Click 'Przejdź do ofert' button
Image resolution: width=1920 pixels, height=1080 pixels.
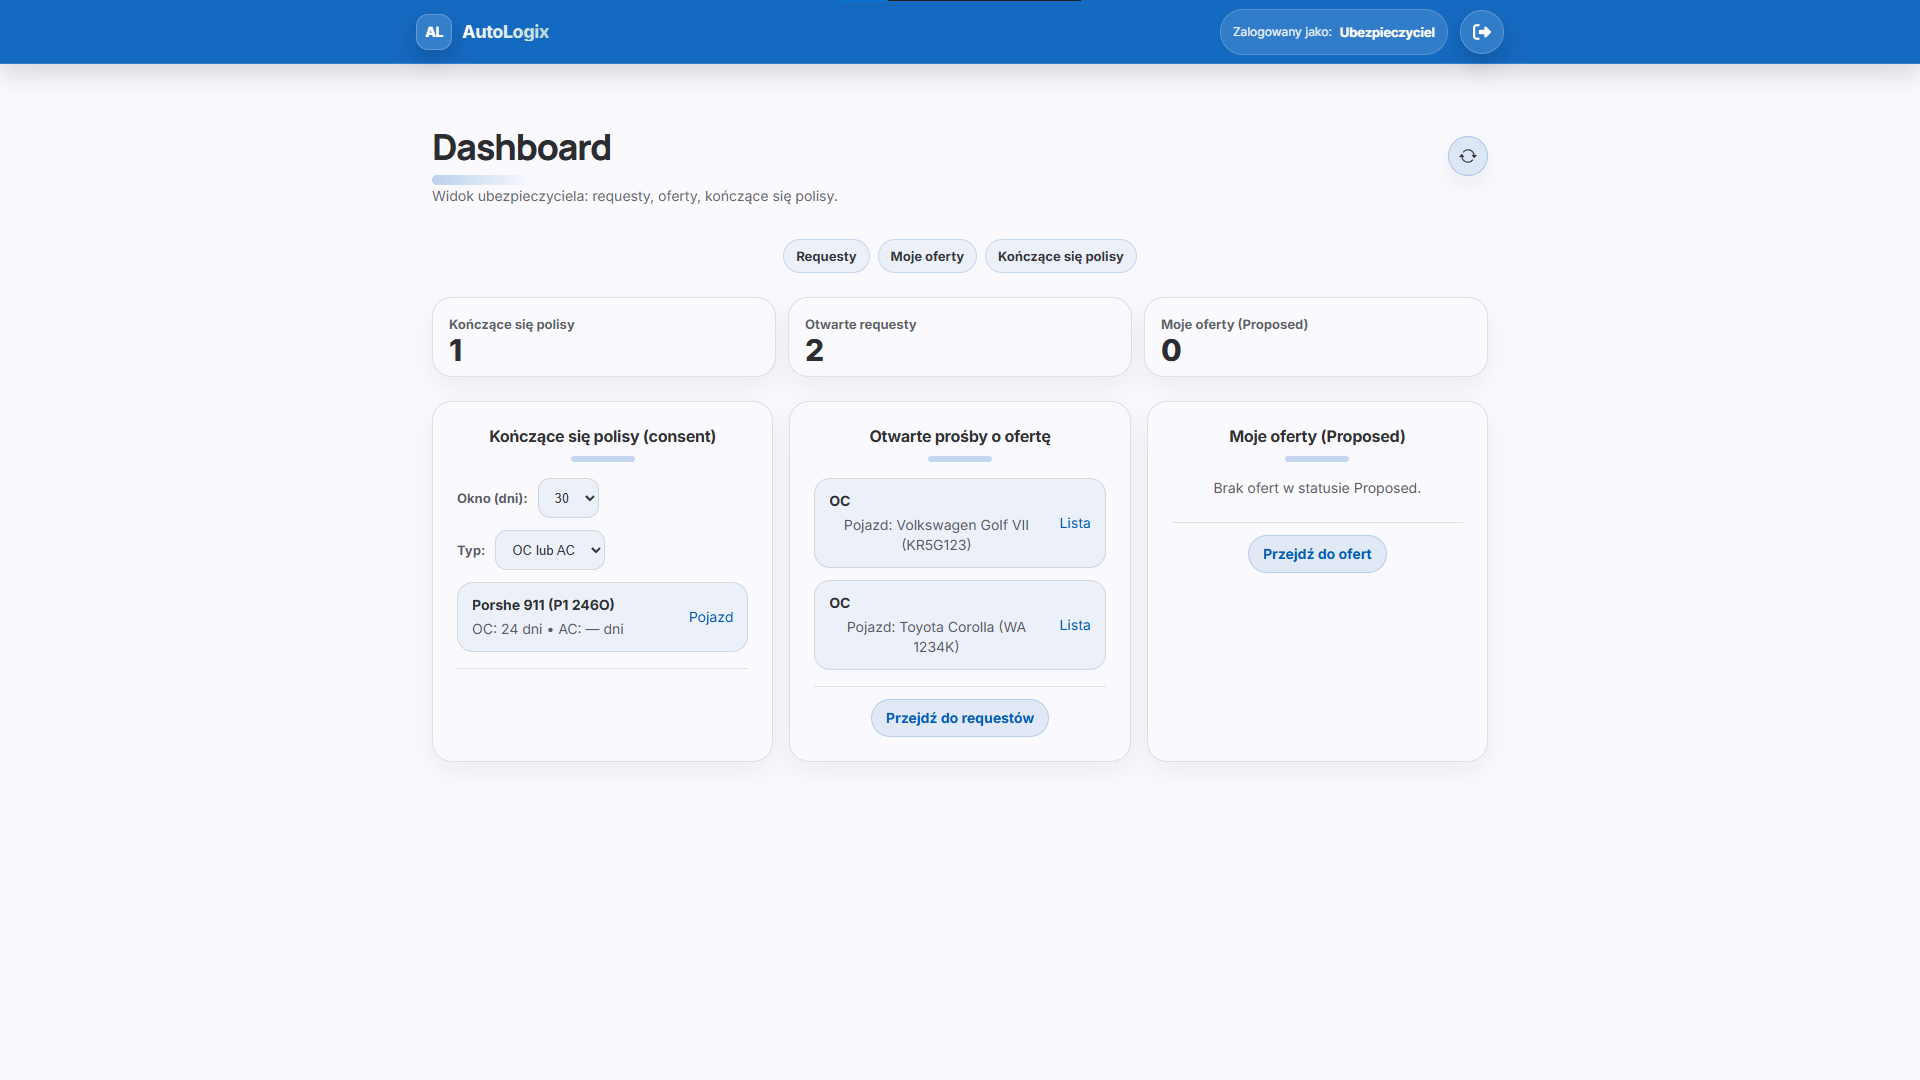(1317, 554)
